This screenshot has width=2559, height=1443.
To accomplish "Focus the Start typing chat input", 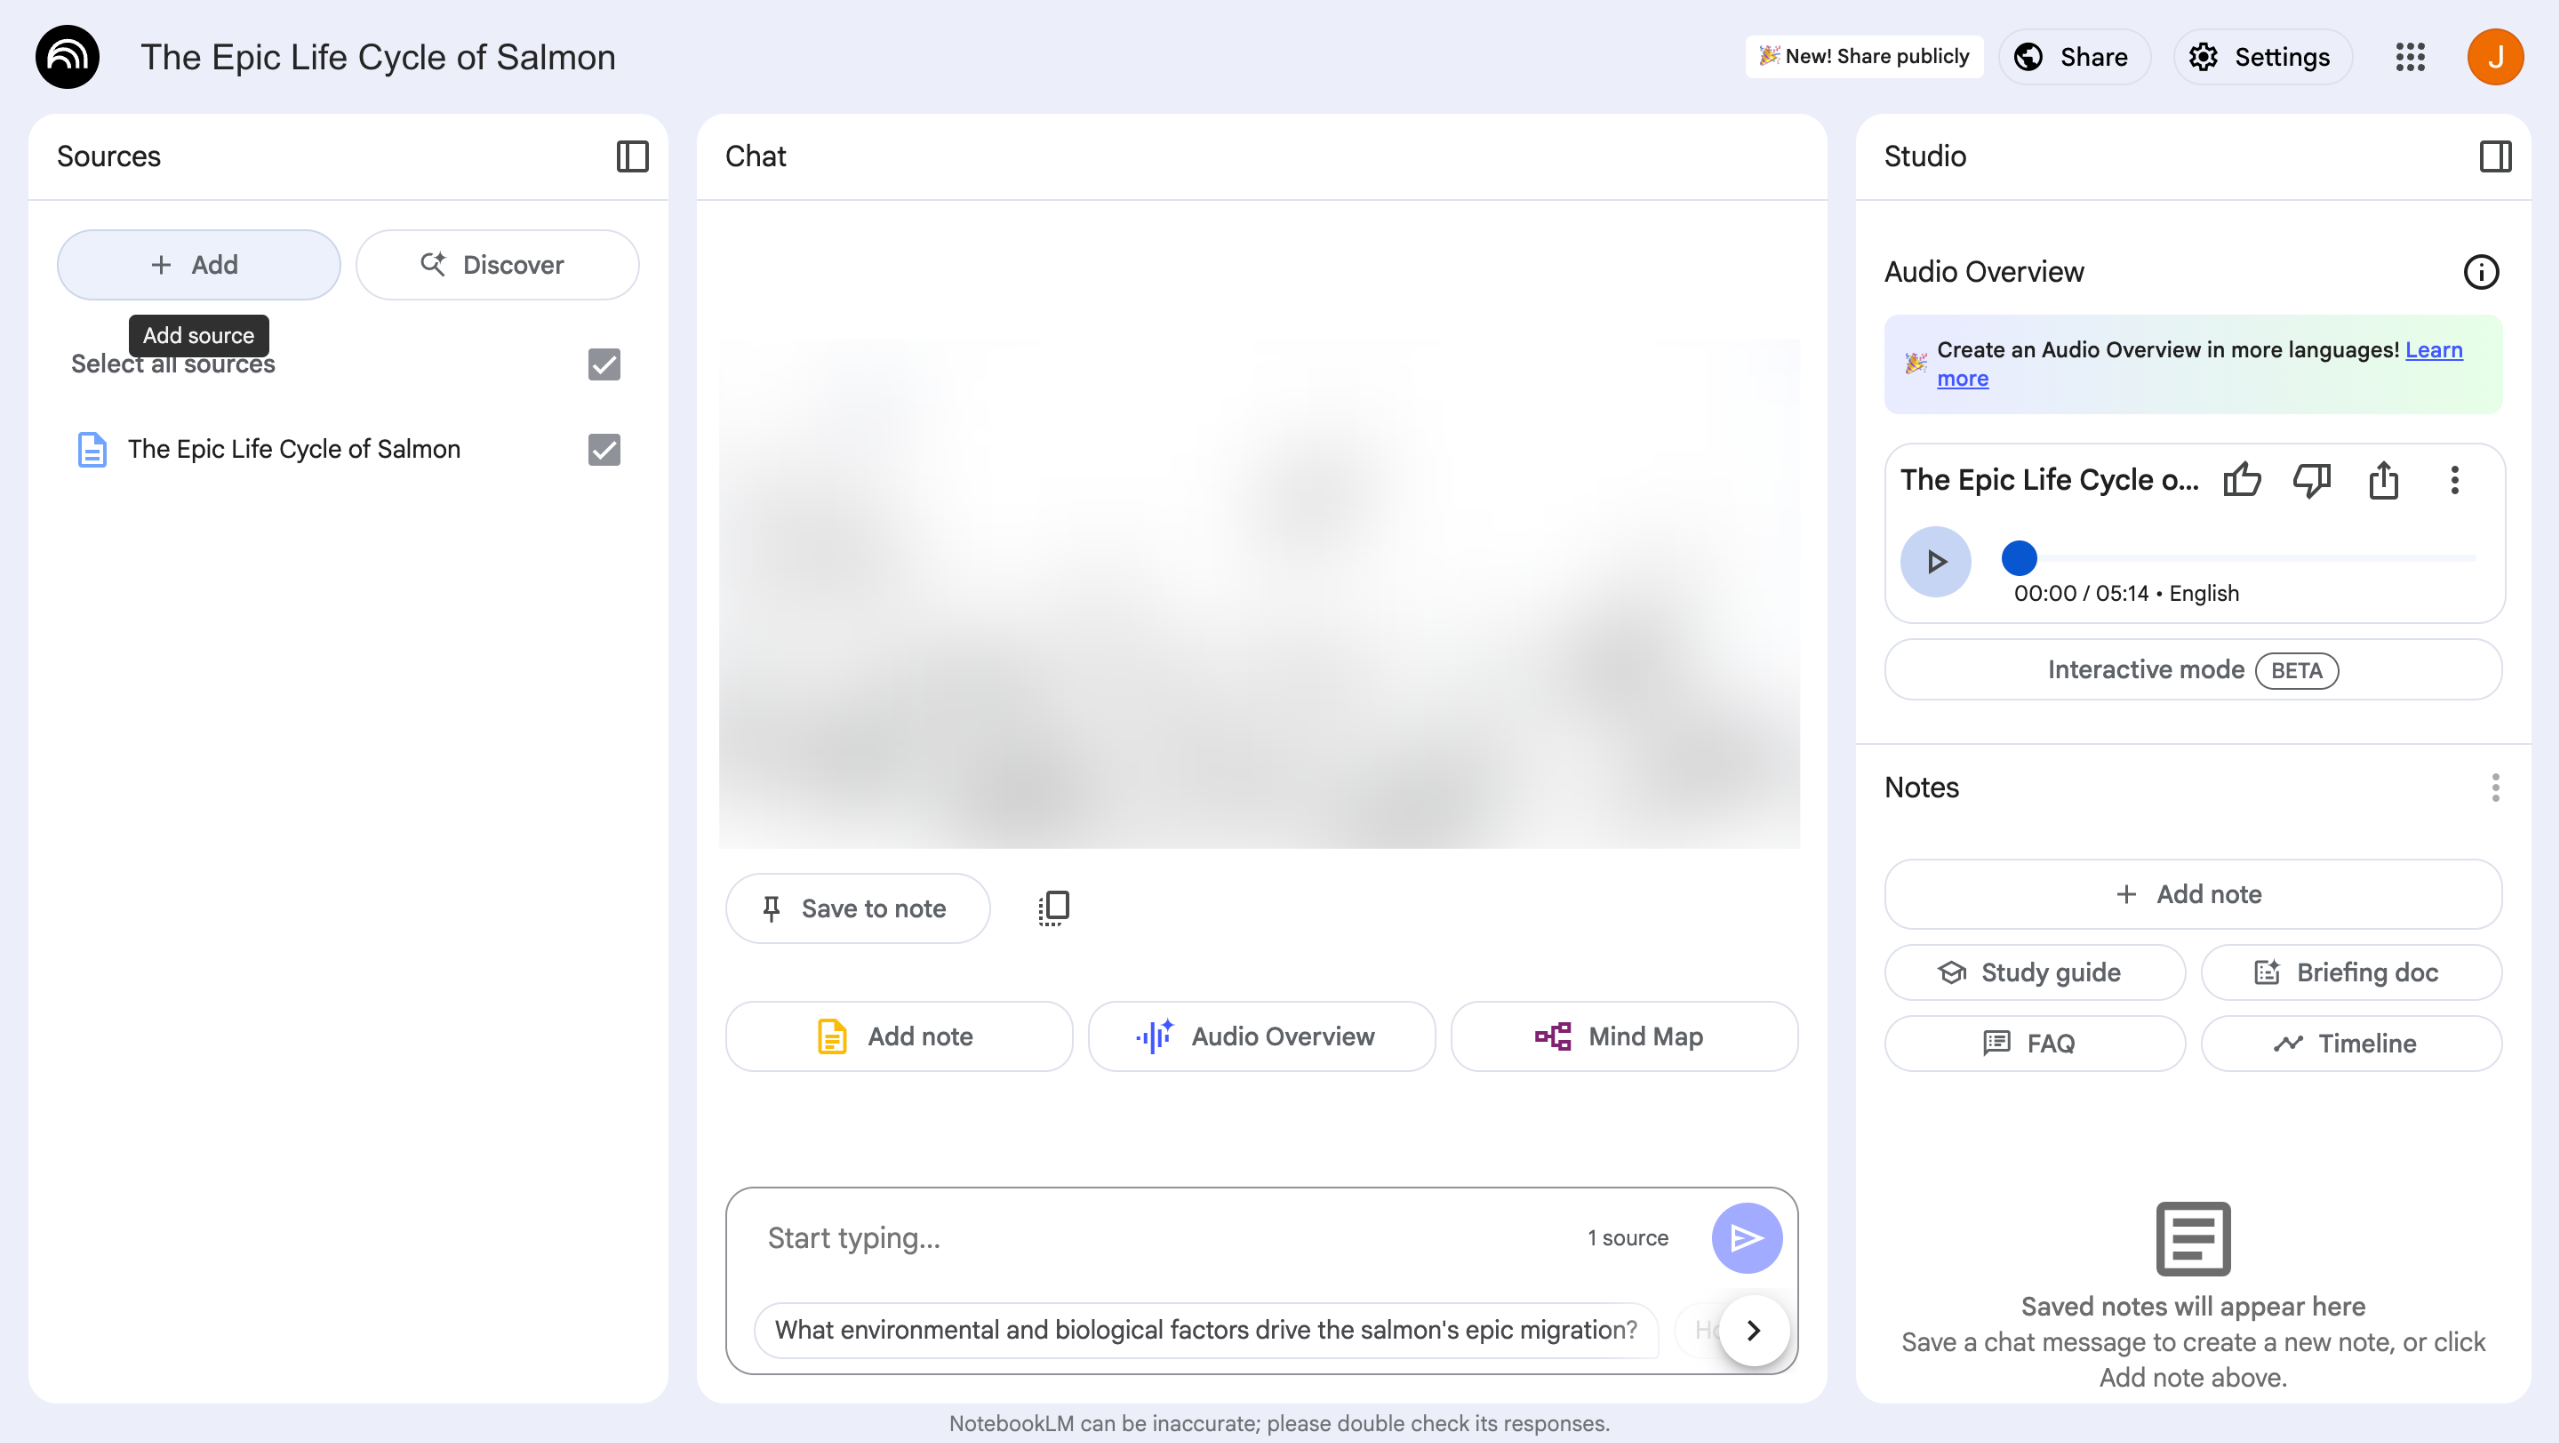I will [1150, 1238].
